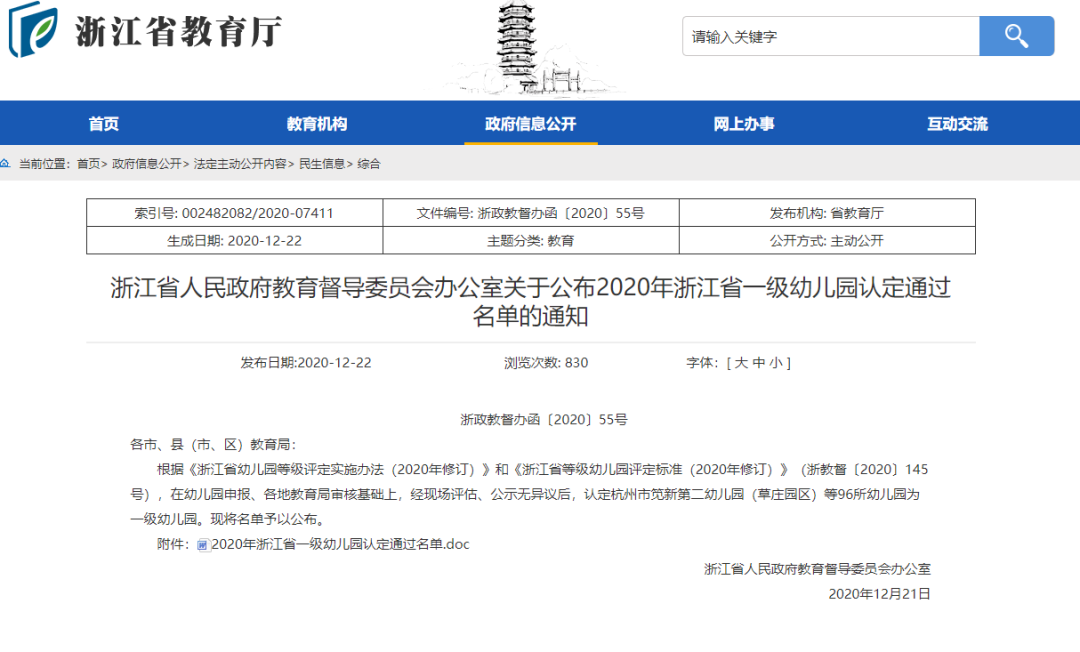
Task: Click the 请输入关键字 search input field
Action: 830,36
